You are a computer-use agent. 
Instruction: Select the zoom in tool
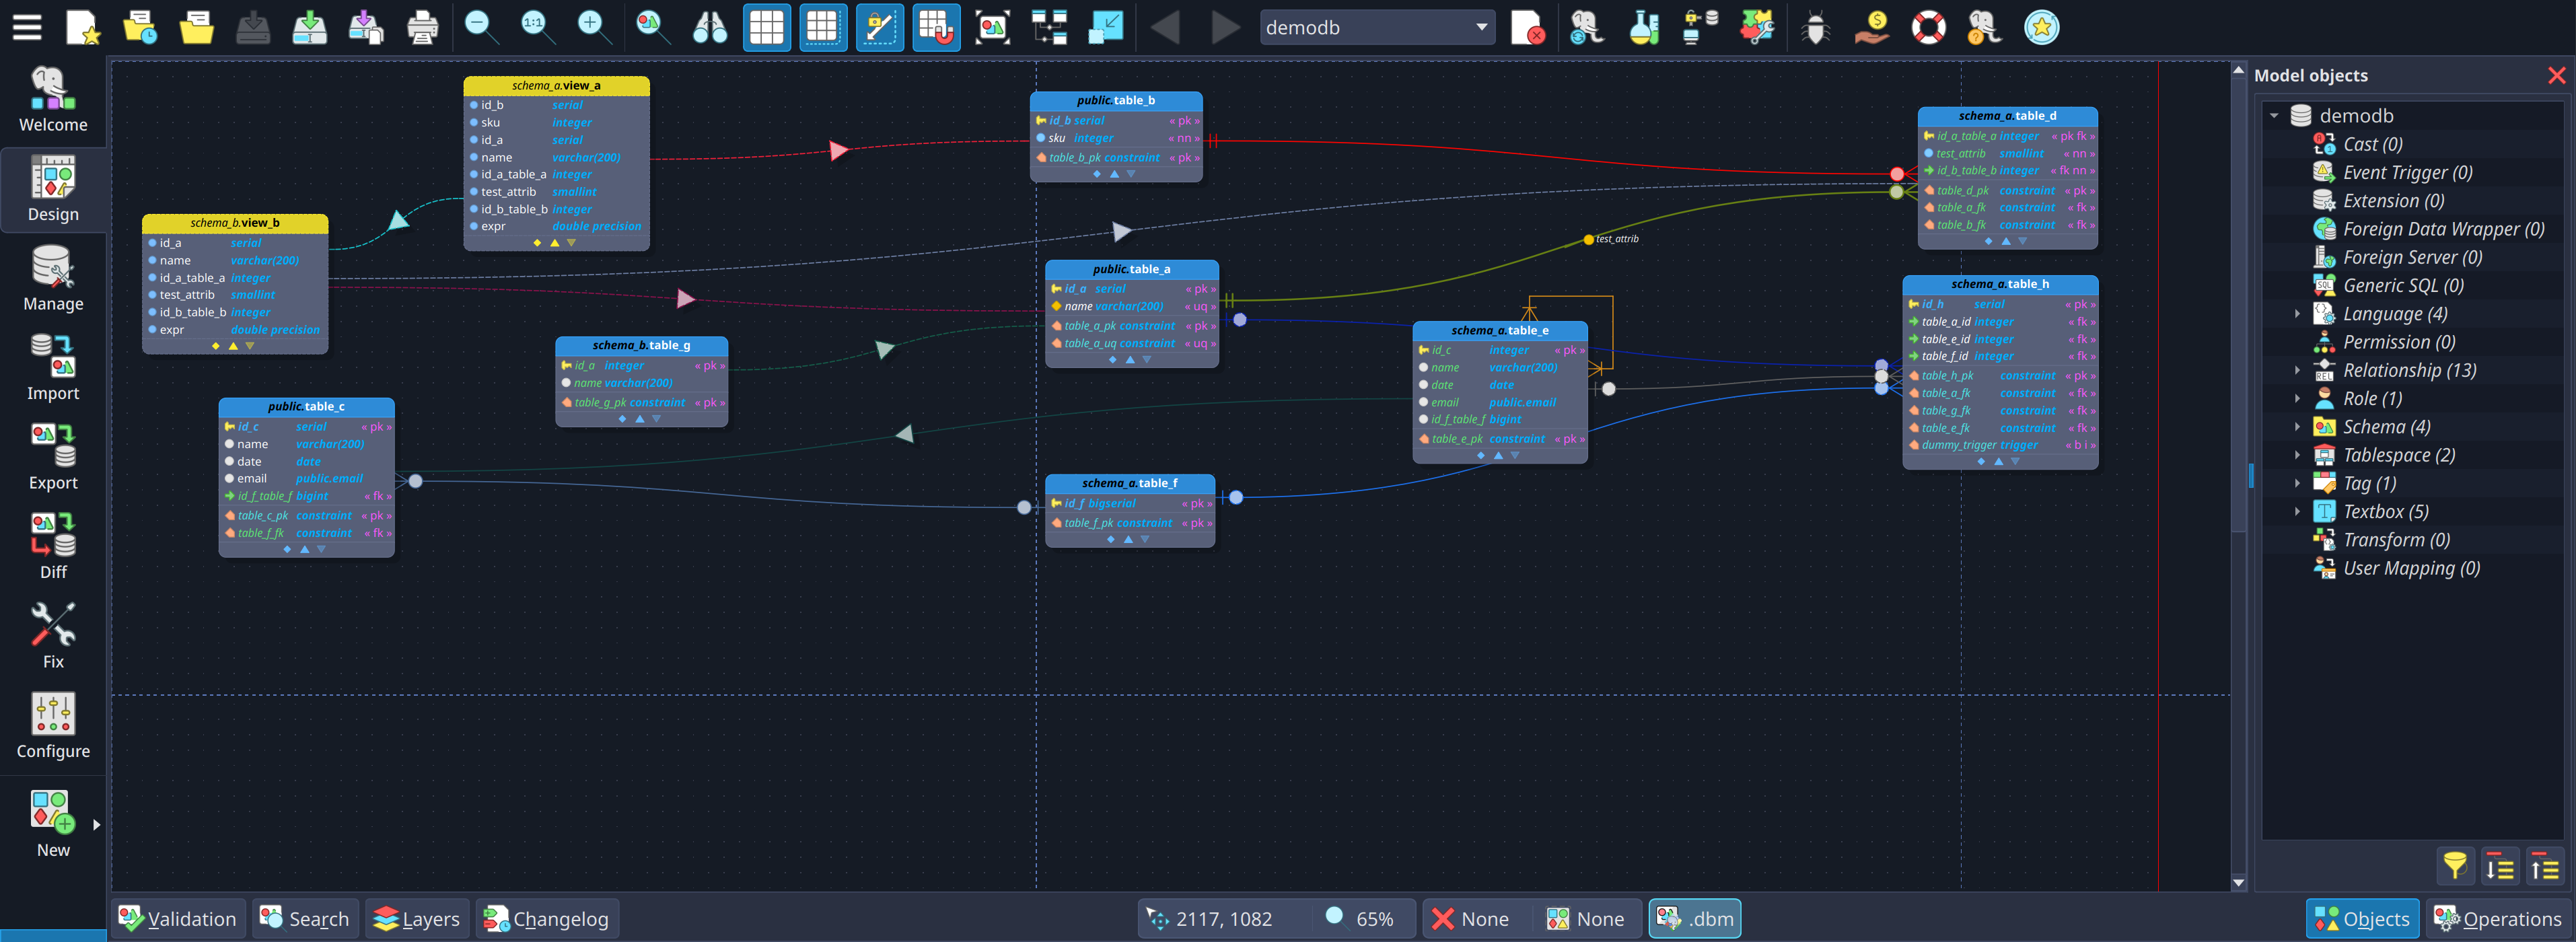592,27
